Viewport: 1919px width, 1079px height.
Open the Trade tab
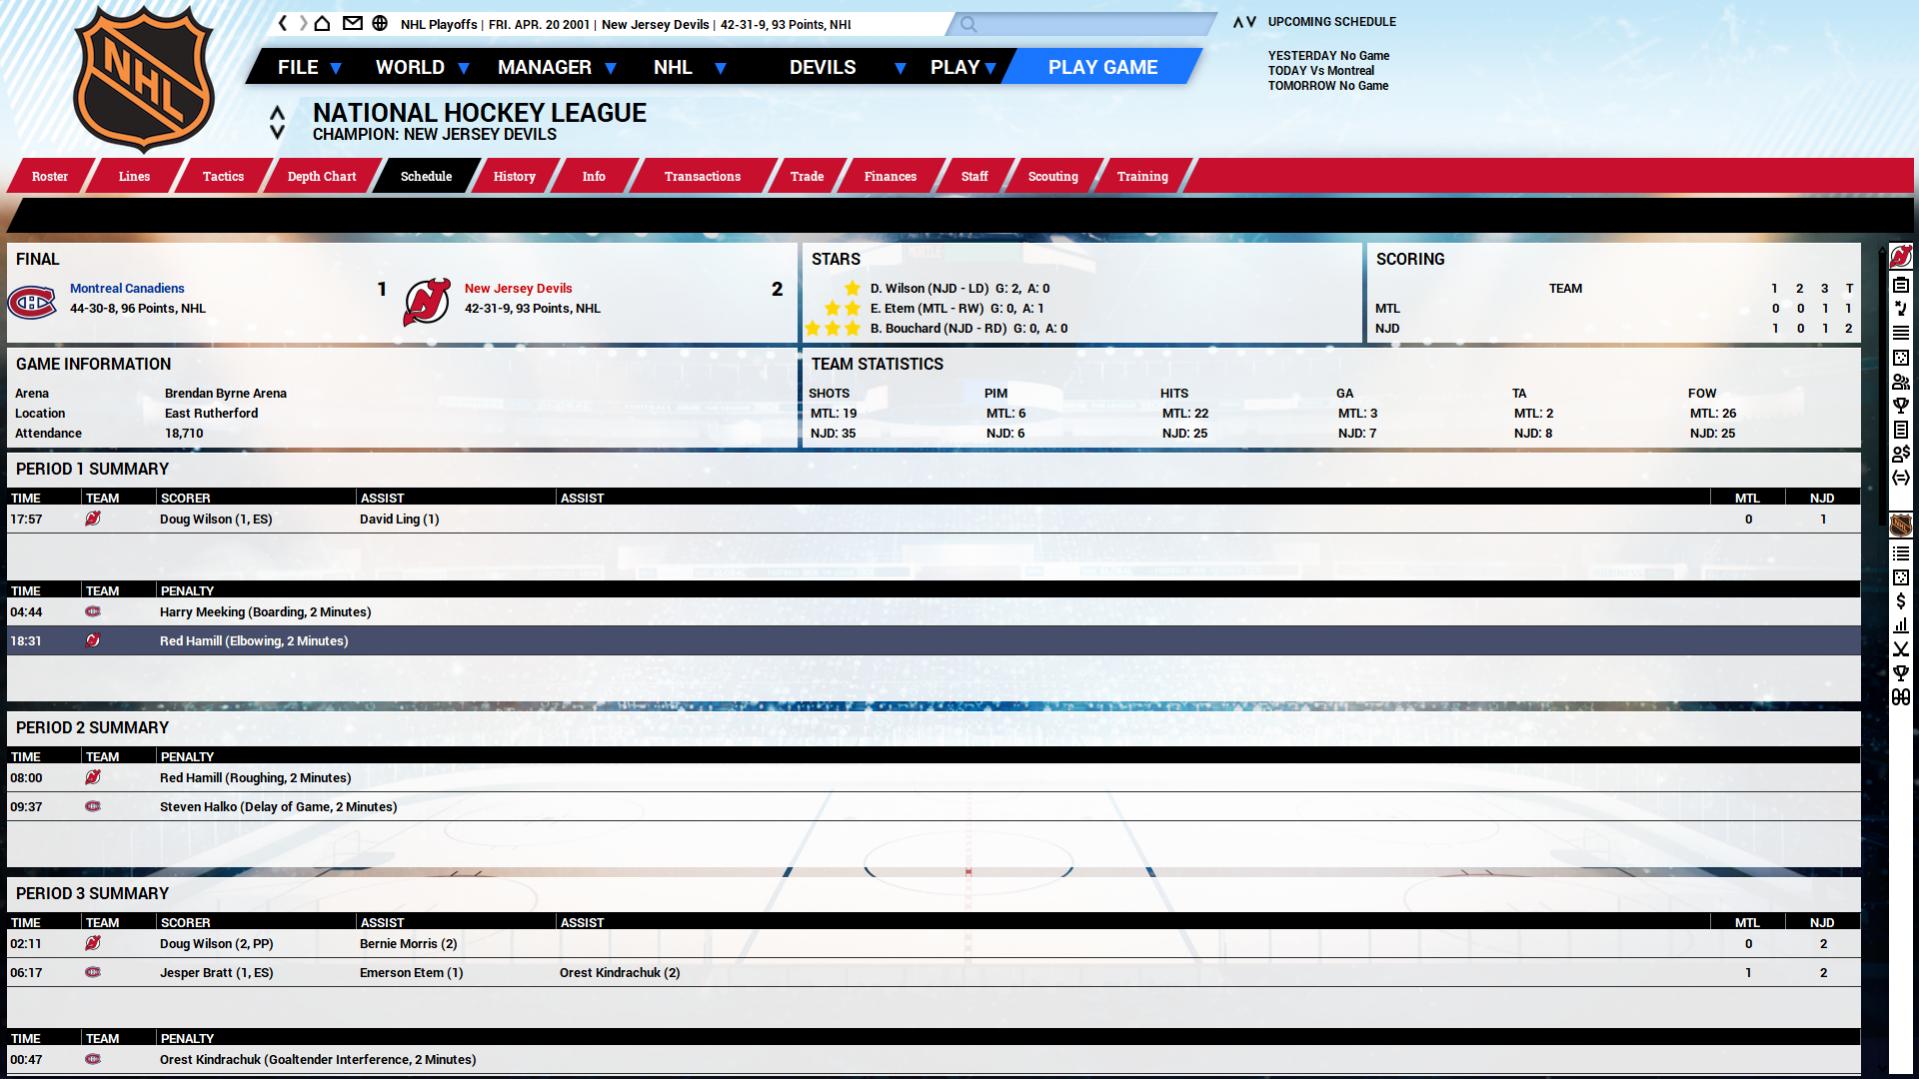click(x=807, y=176)
